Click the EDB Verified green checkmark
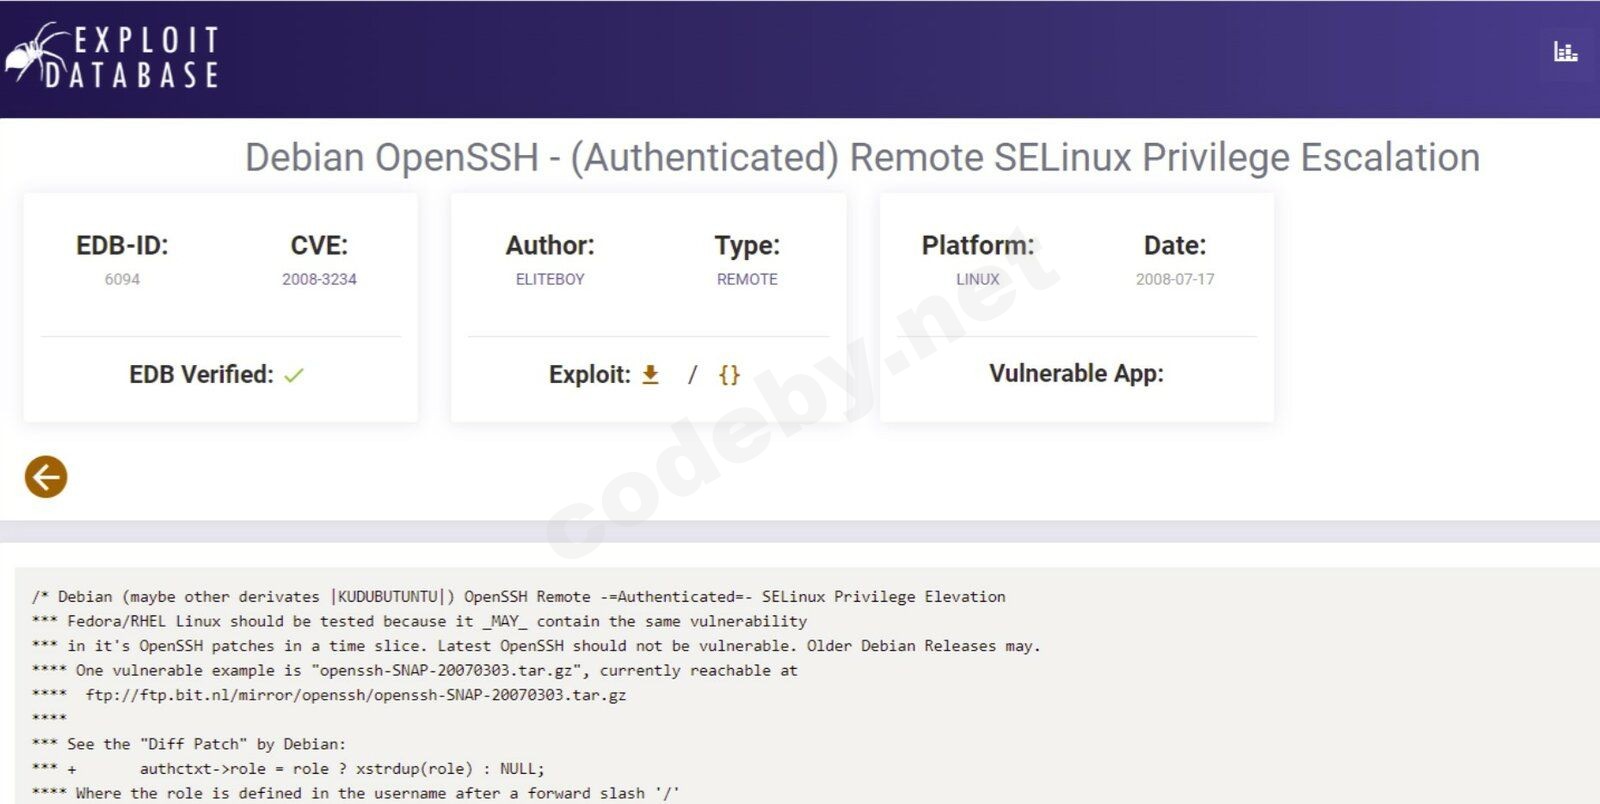Screen dimensions: 1600x804 point(294,375)
